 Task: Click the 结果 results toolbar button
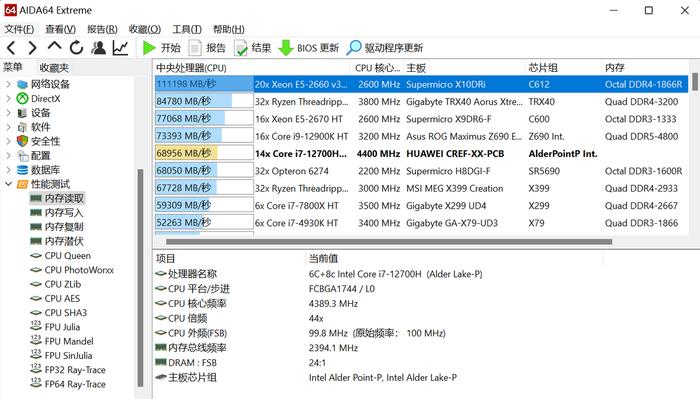click(x=252, y=48)
